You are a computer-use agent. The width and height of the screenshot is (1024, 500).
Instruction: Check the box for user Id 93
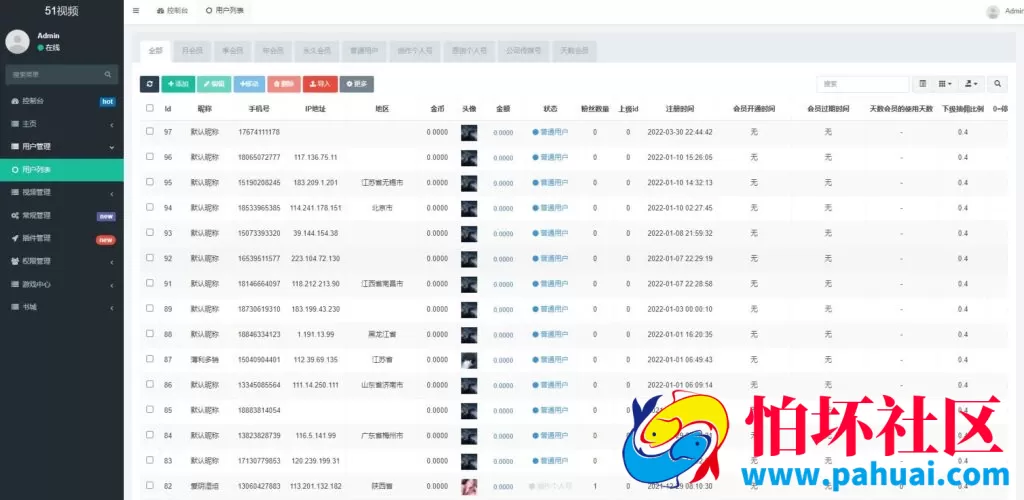(x=150, y=232)
